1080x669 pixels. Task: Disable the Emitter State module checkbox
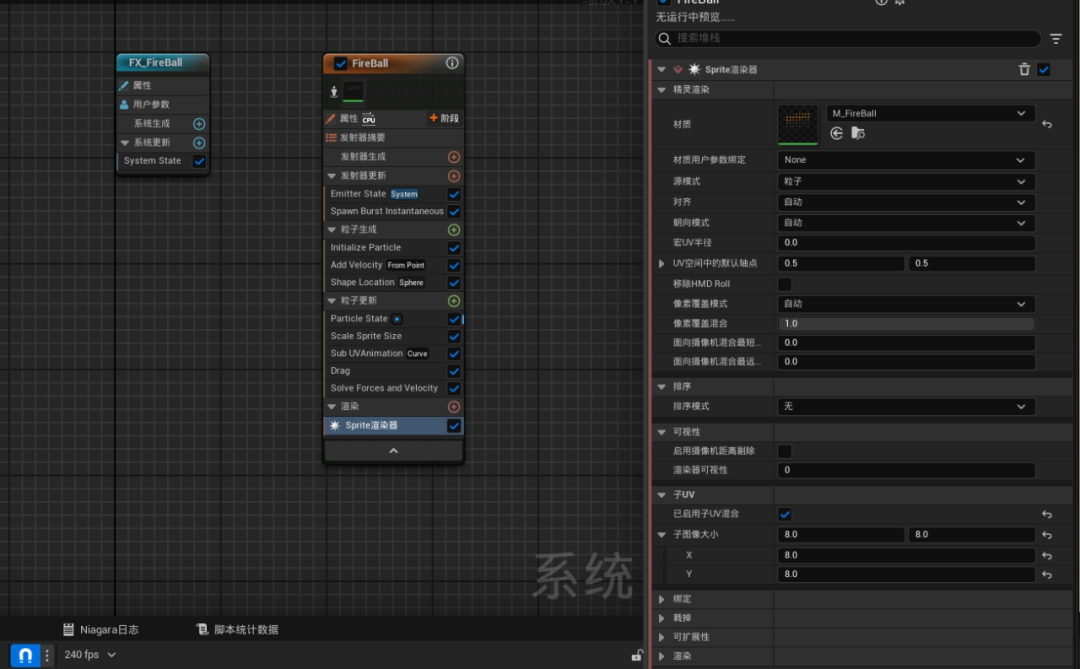click(454, 194)
